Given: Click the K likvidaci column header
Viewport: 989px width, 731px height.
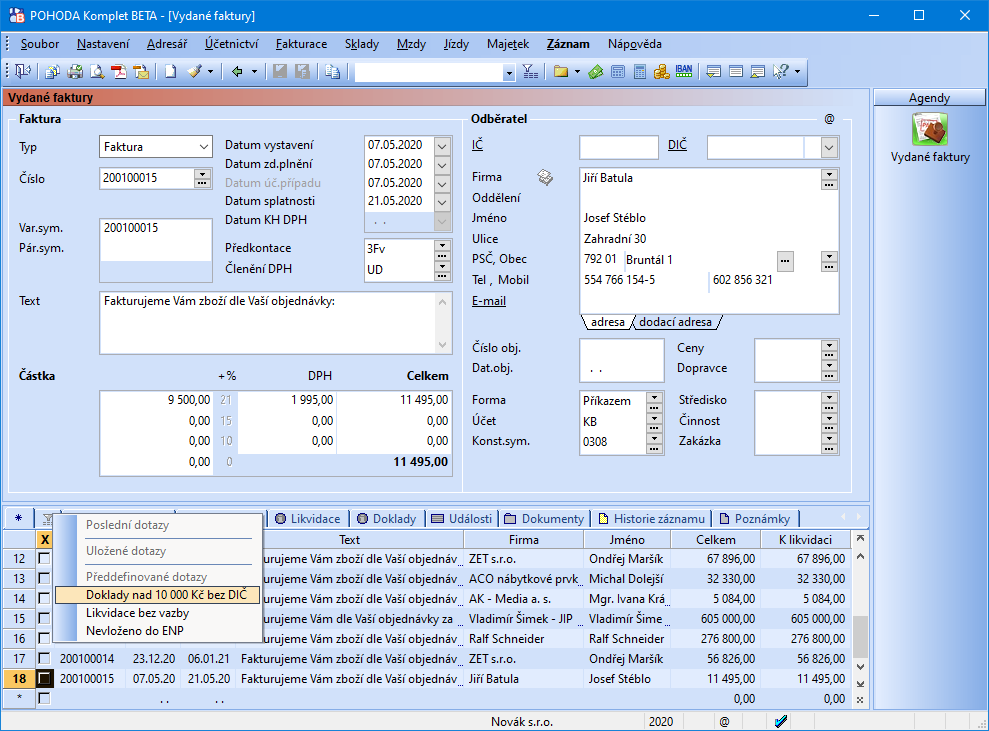Looking at the screenshot, I should point(805,540).
